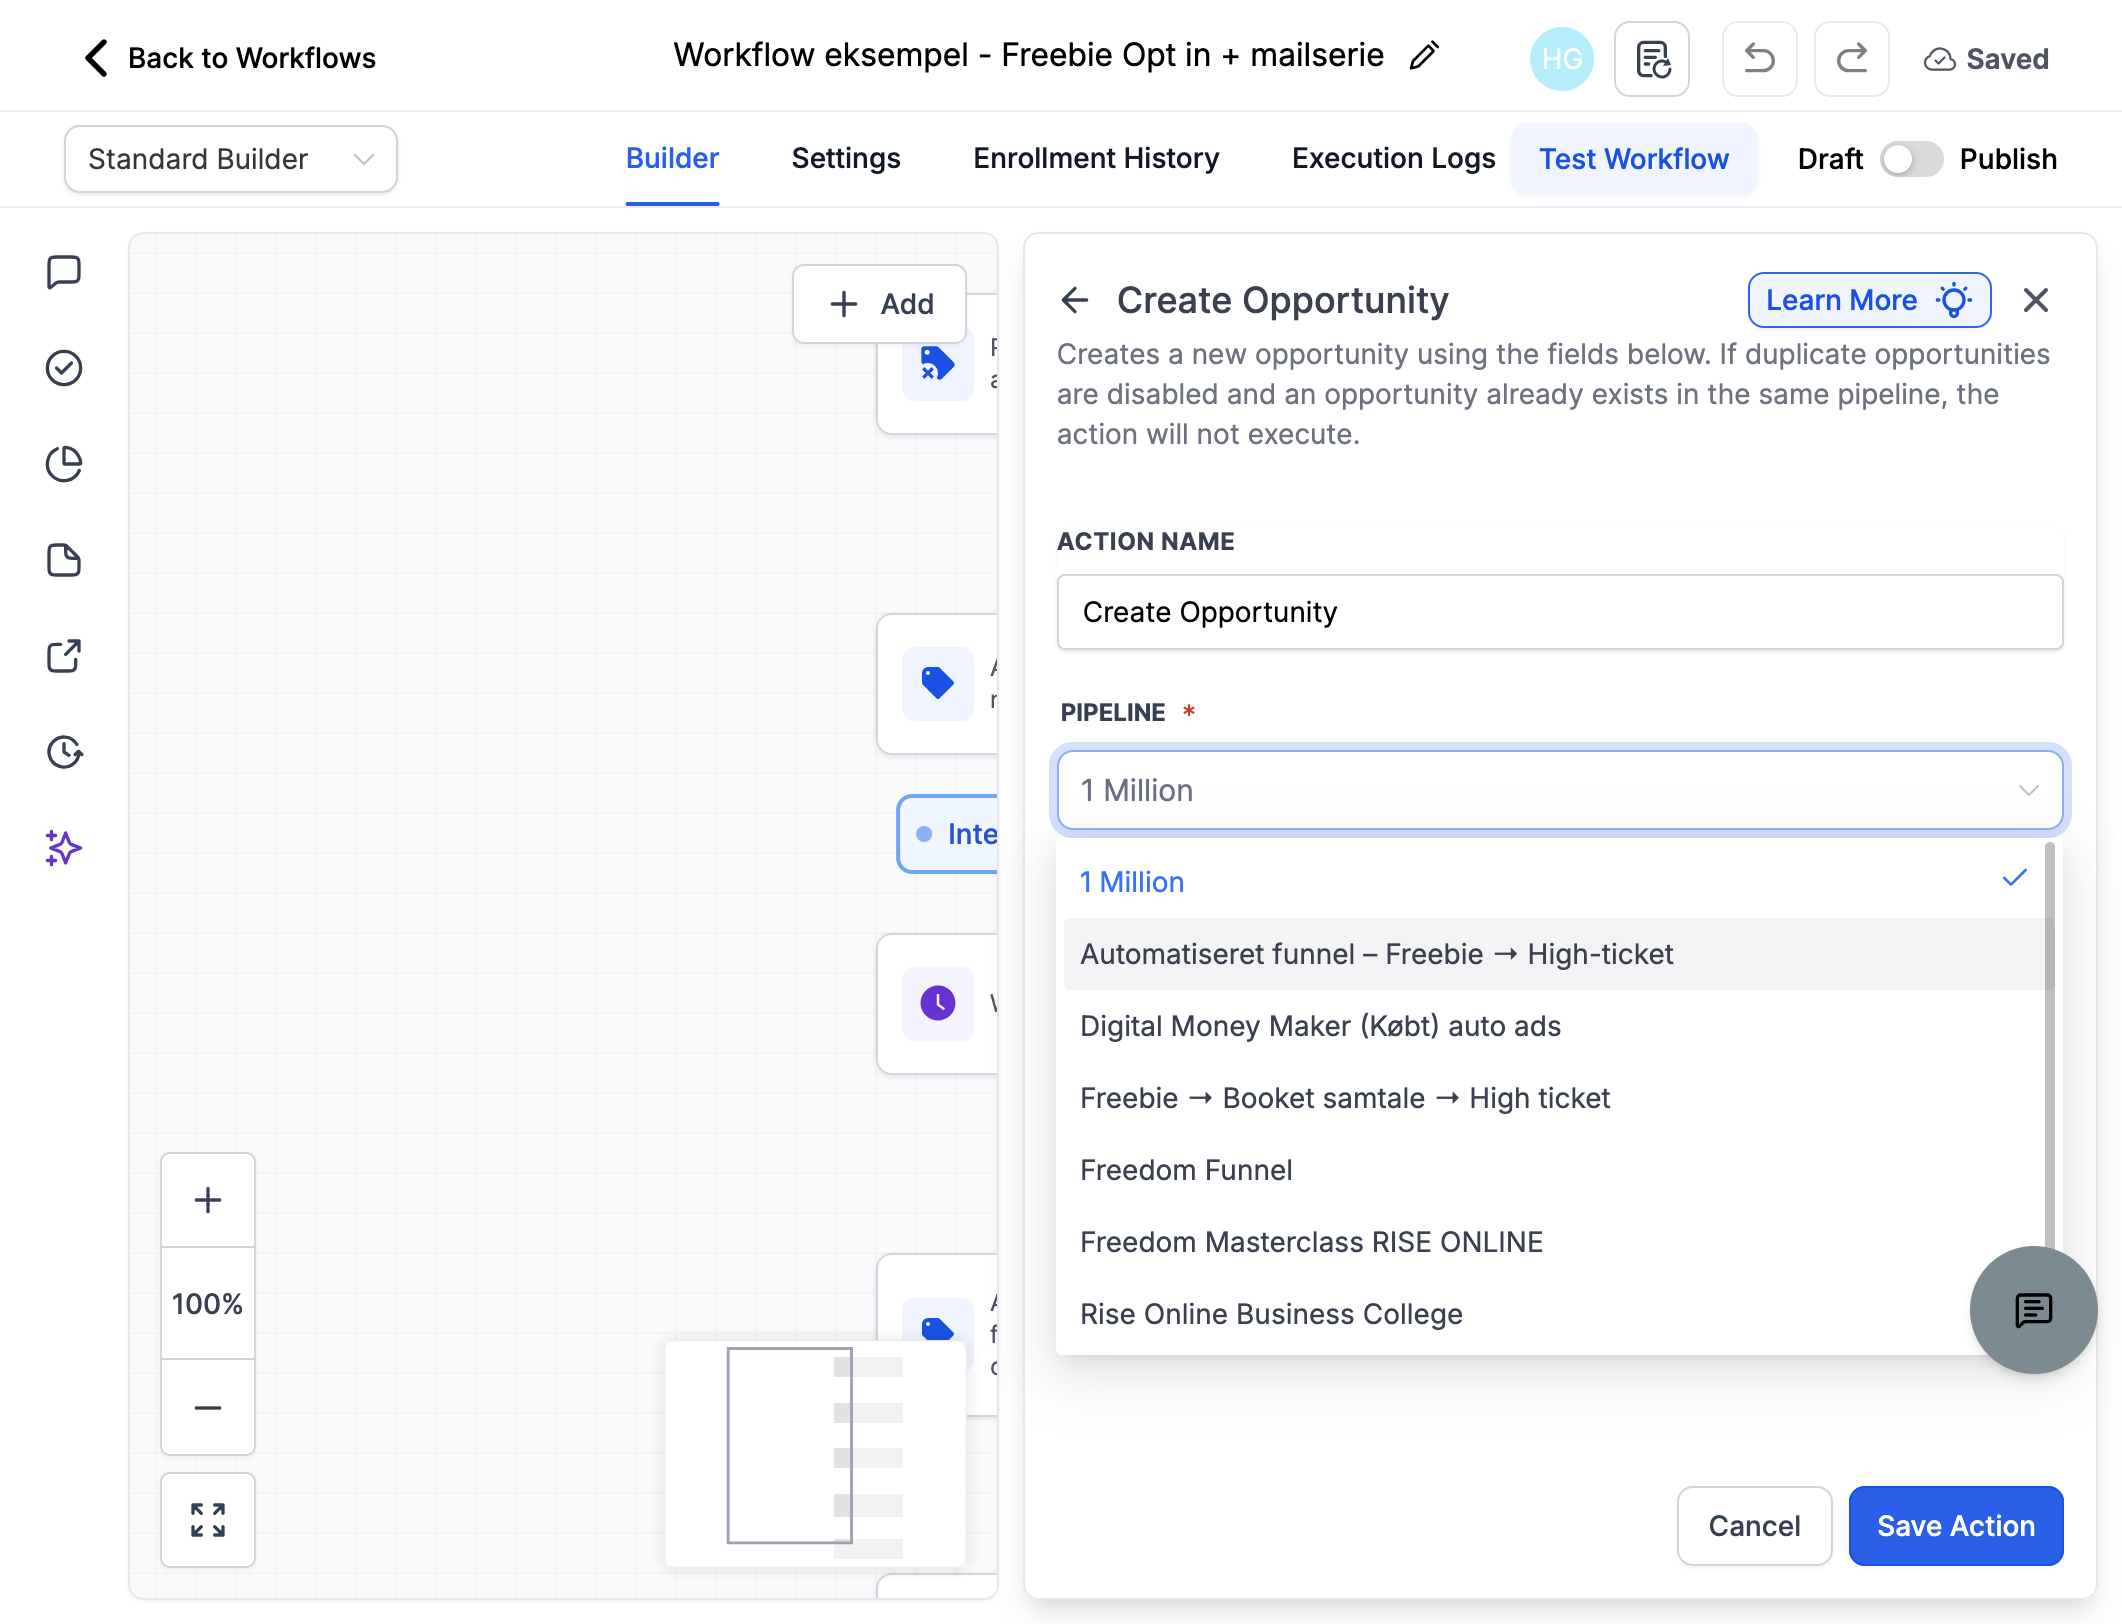Viewport: 2122px width, 1624px height.
Task: Go back to Workflows list
Action: point(230,58)
